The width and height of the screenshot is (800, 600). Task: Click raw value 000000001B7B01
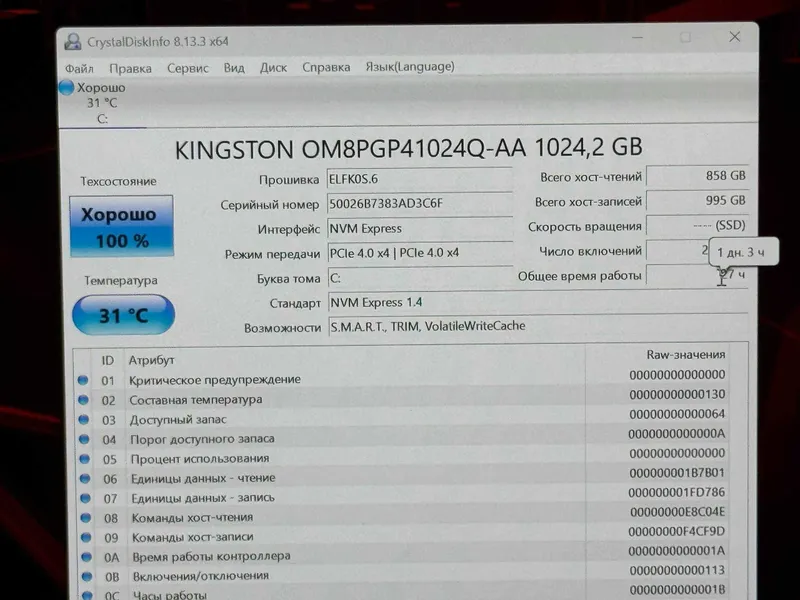pos(677,473)
